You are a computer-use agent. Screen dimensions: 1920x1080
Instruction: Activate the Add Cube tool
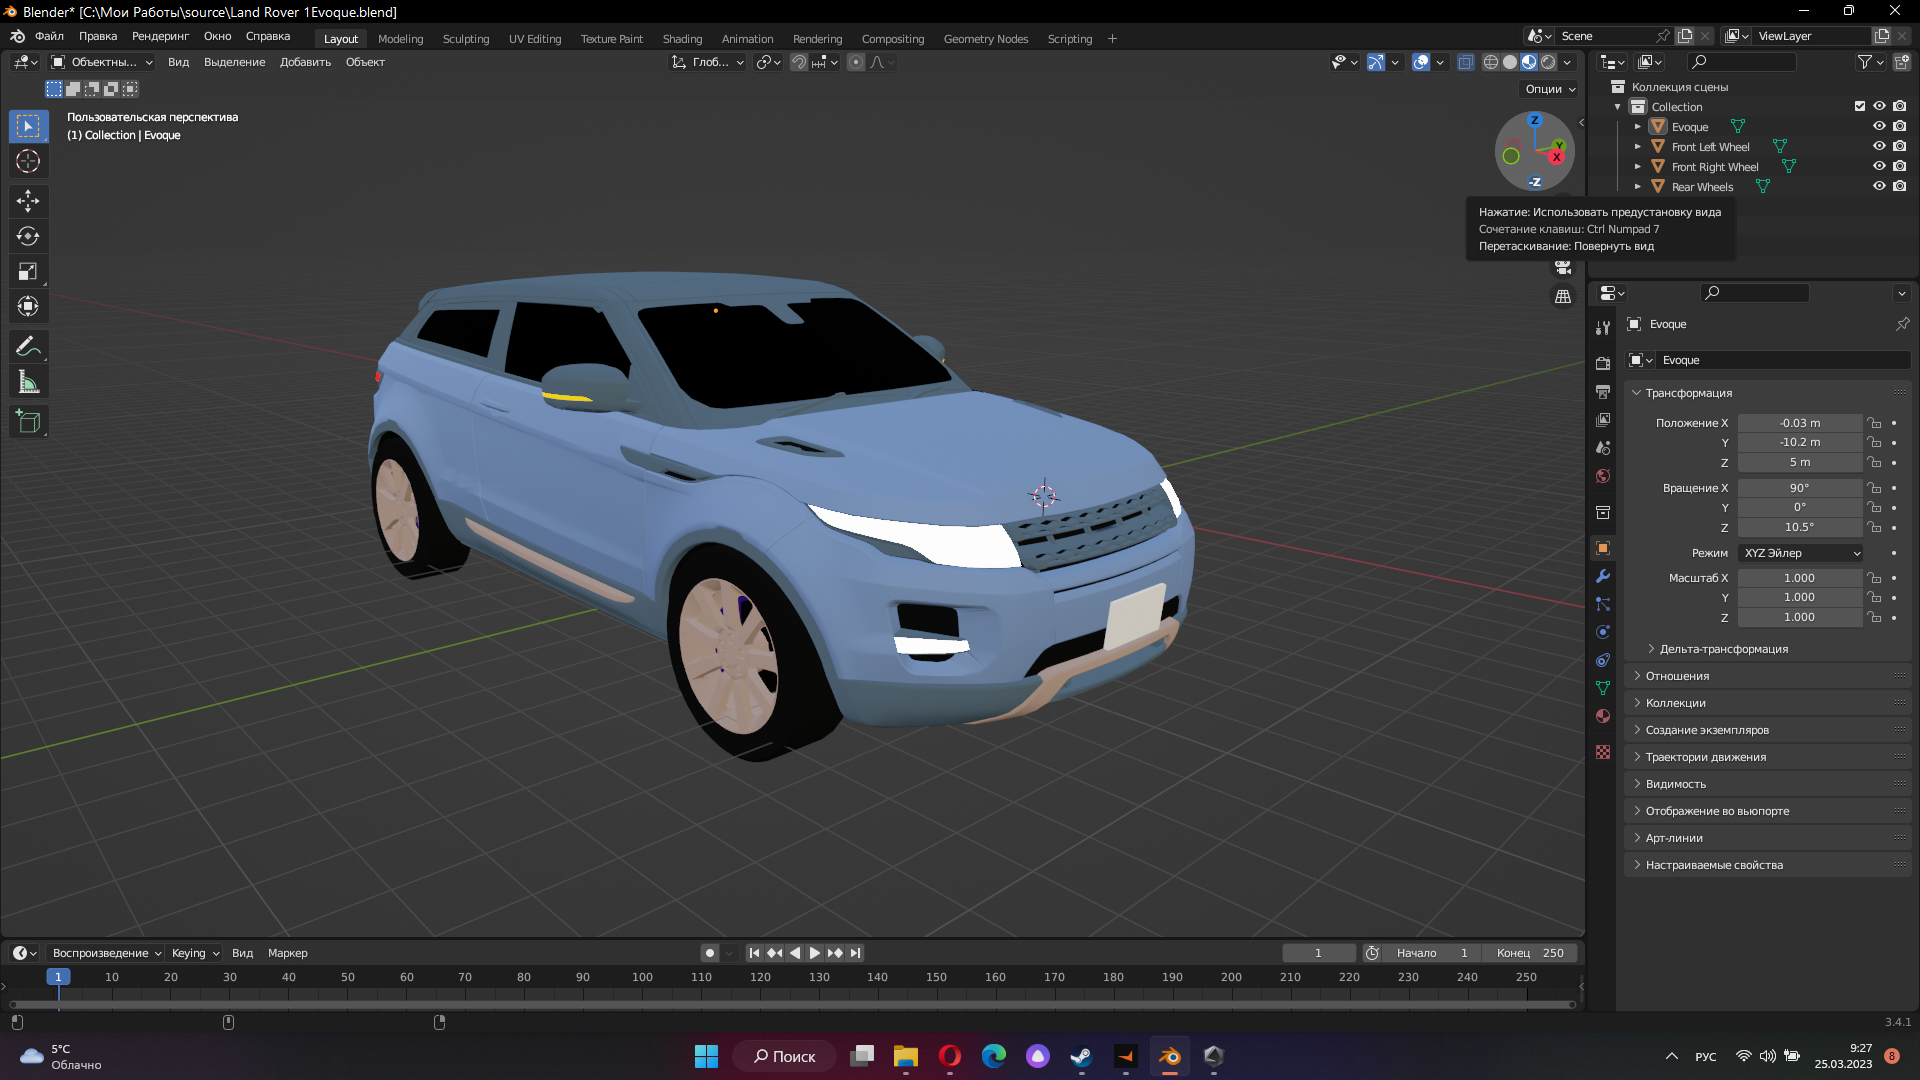pos(28,421)
